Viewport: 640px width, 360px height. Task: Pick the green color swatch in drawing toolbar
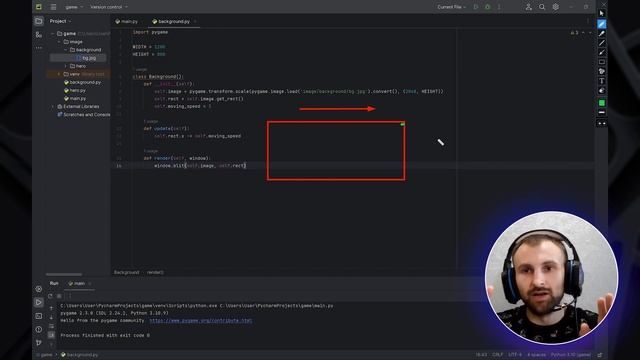pos(602,103)
